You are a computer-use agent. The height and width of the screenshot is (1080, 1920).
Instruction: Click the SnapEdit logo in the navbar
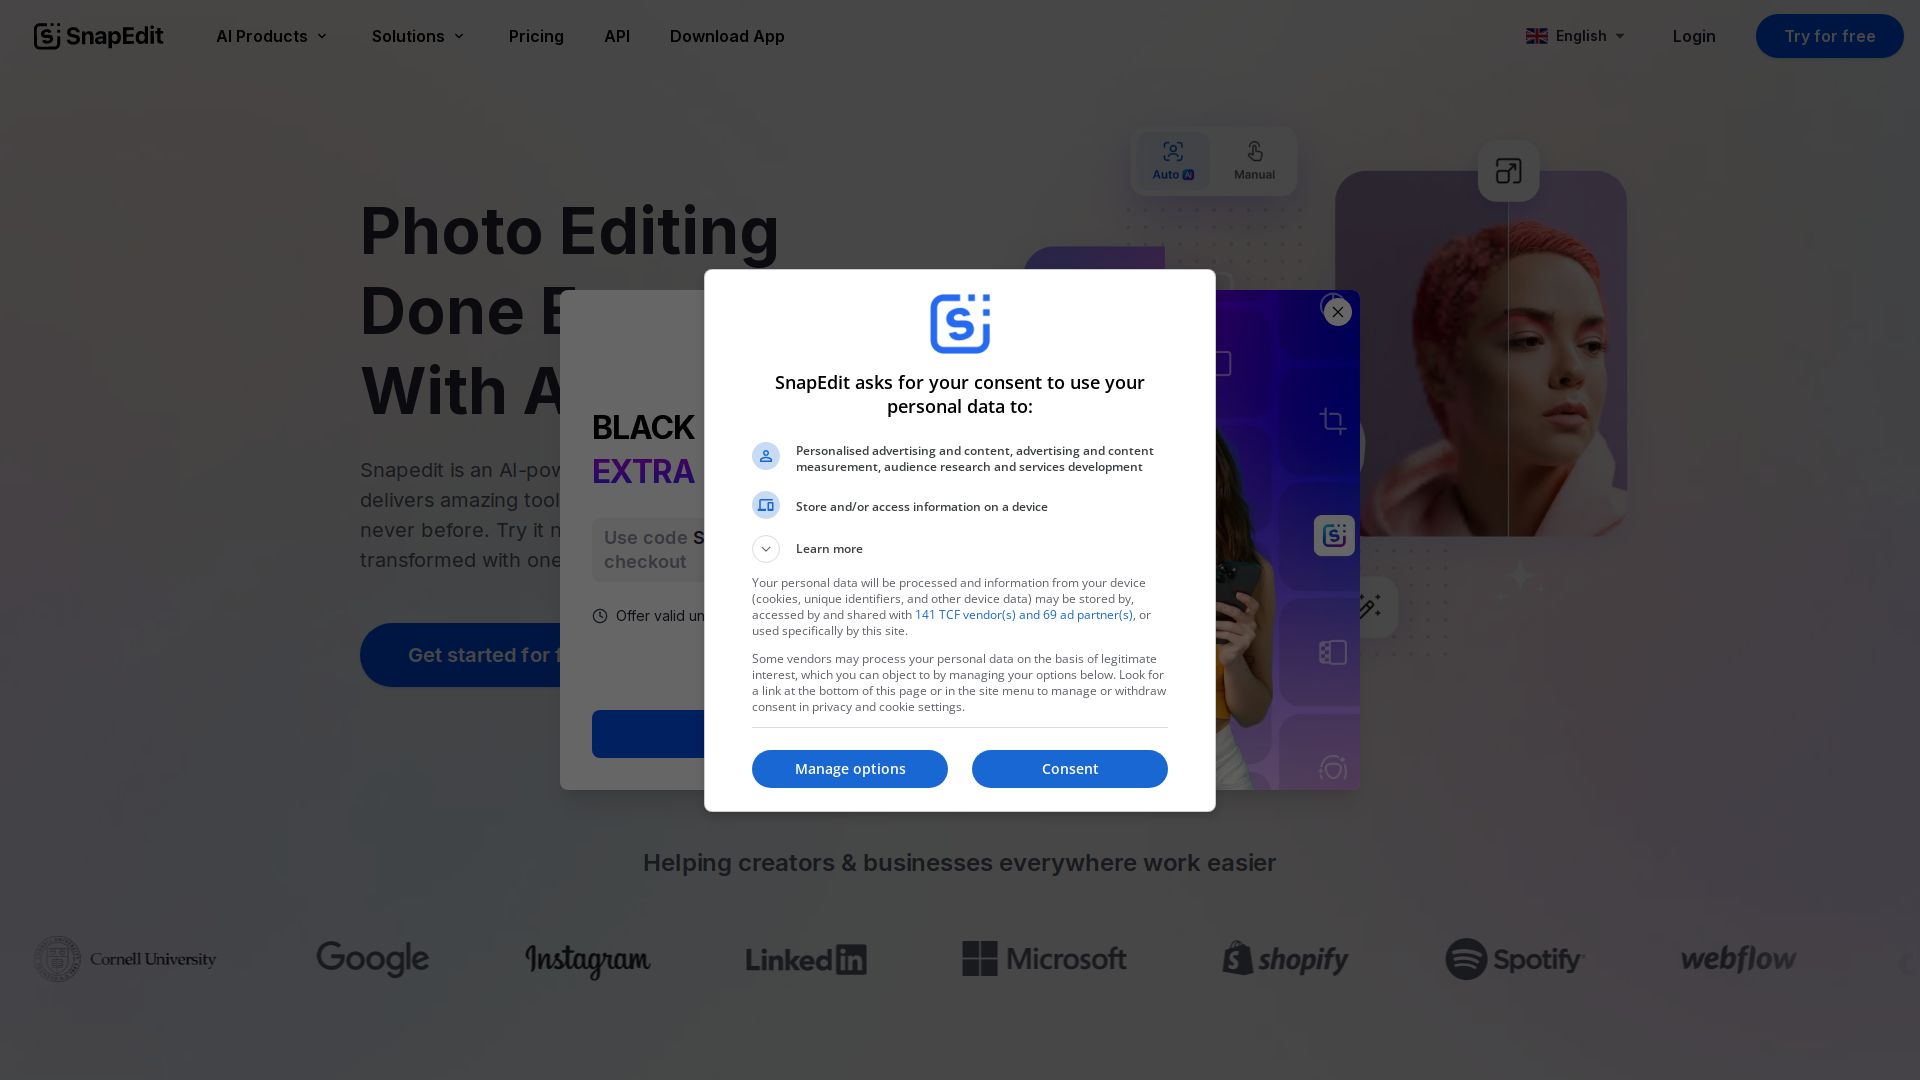pyautogui.click(x=97, y=36)
